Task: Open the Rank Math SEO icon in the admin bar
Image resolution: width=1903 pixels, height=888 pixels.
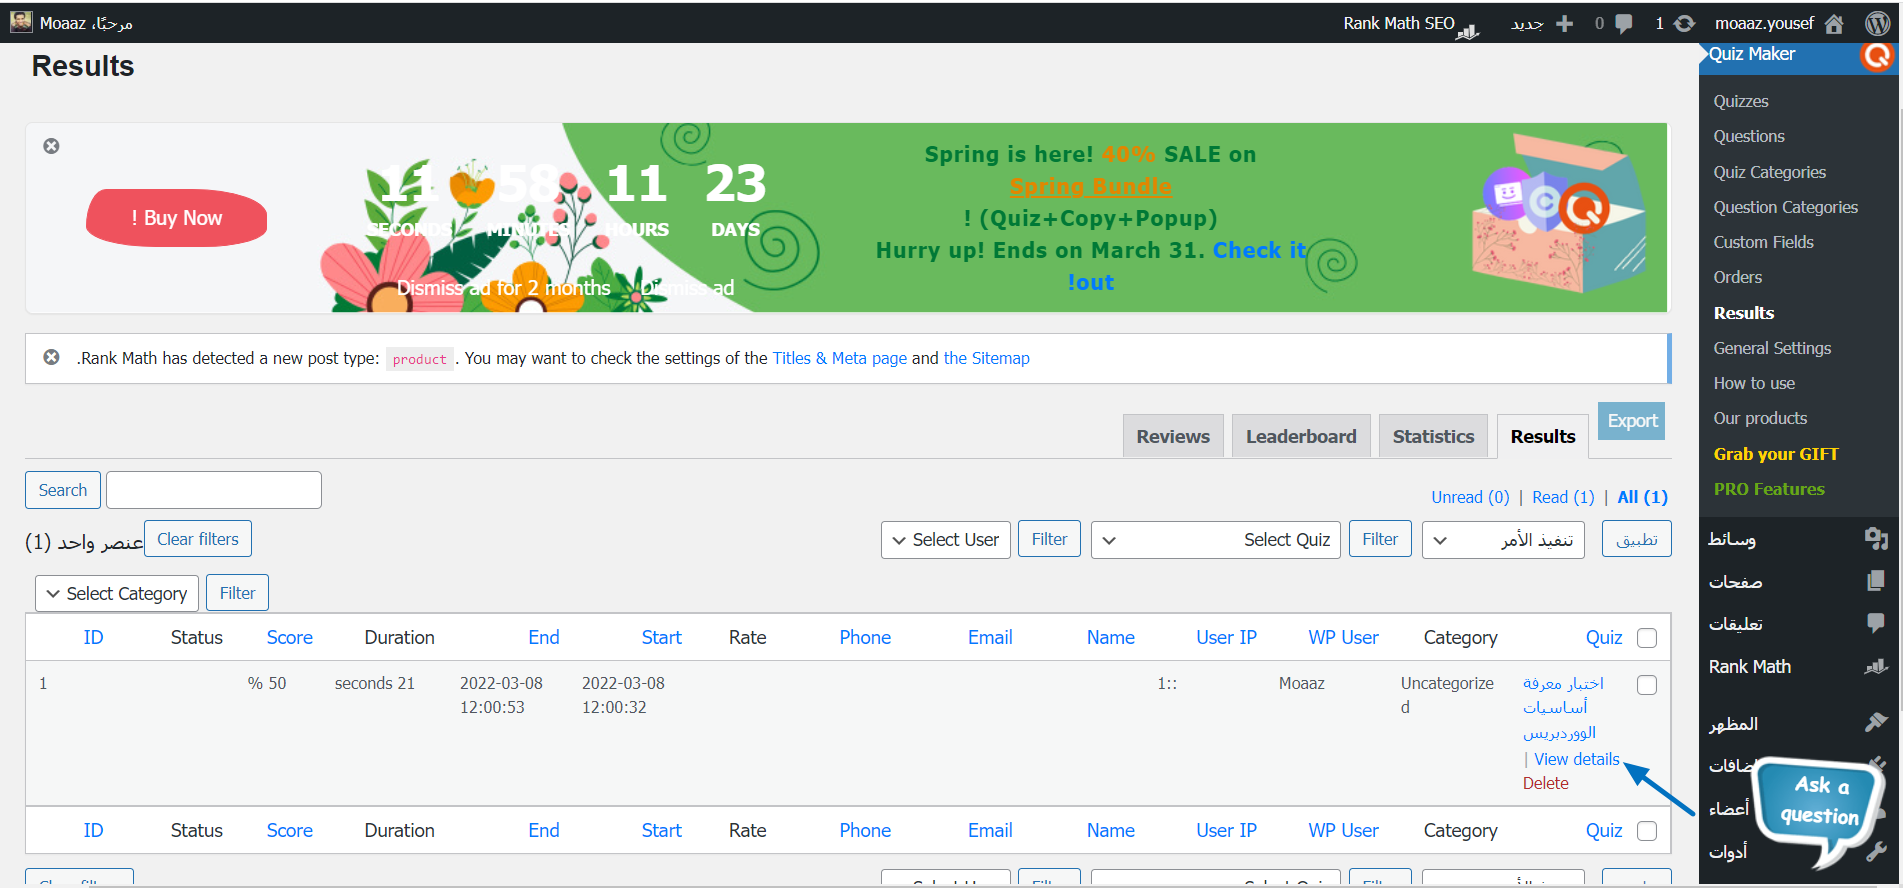Action: point(1468,30)
